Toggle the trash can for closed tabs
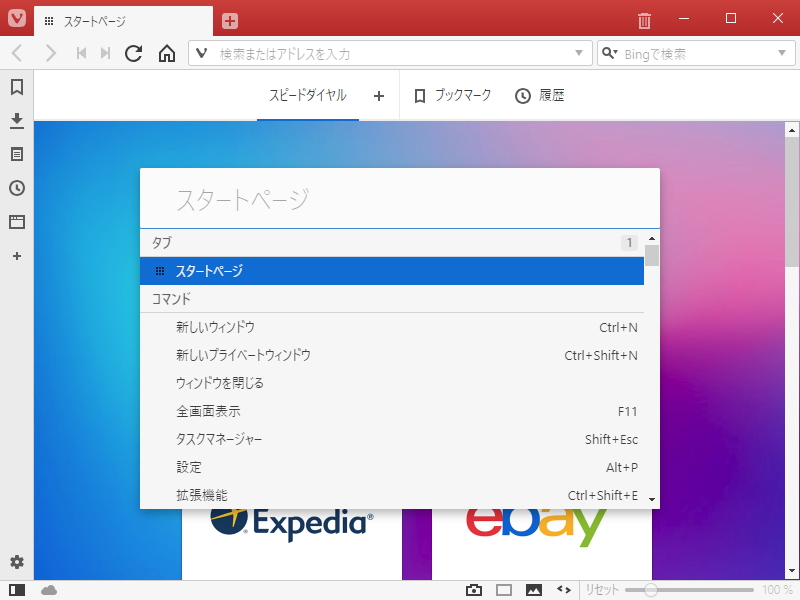 [x=644, y=18]
